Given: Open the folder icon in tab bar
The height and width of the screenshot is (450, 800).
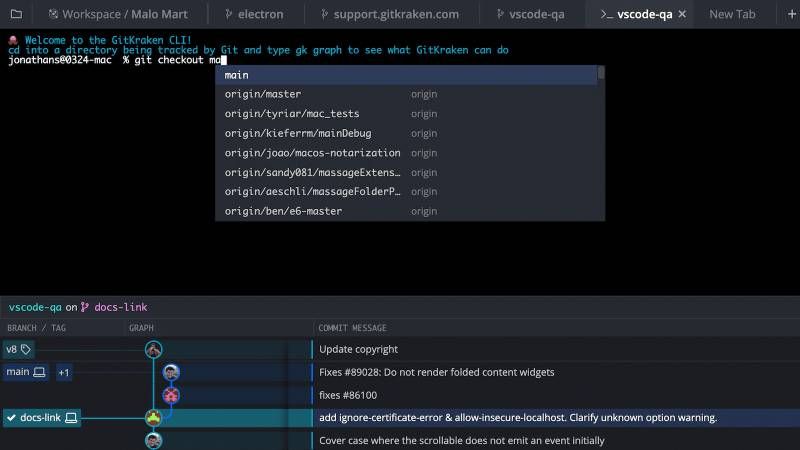Looking at the screenshot, I should pyautogui.click(x=16, y=14).
